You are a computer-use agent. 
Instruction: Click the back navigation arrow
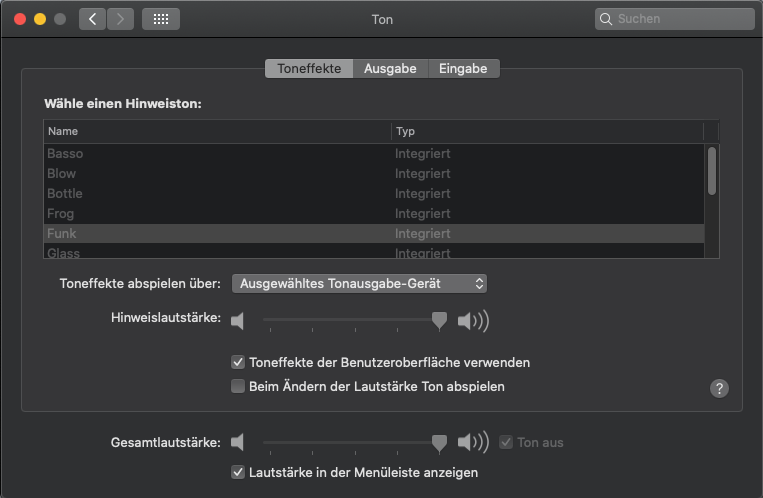pos(92,19)
